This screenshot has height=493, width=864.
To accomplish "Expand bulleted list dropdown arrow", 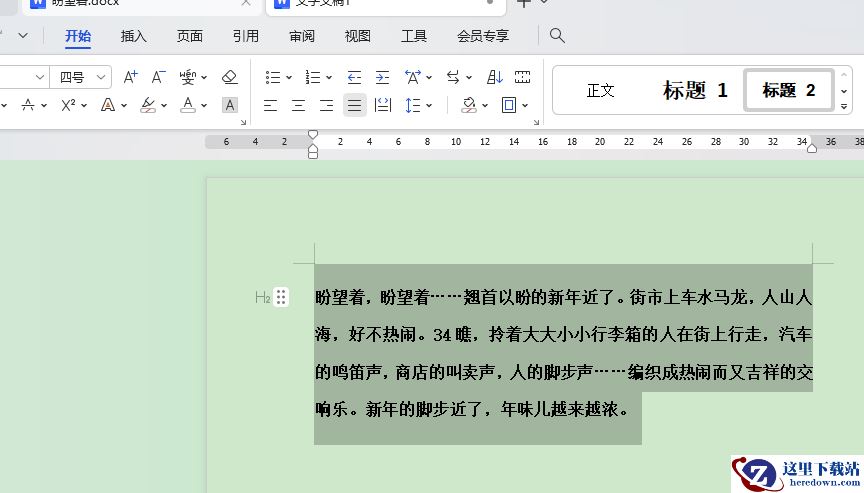I will tap(289, 78).
